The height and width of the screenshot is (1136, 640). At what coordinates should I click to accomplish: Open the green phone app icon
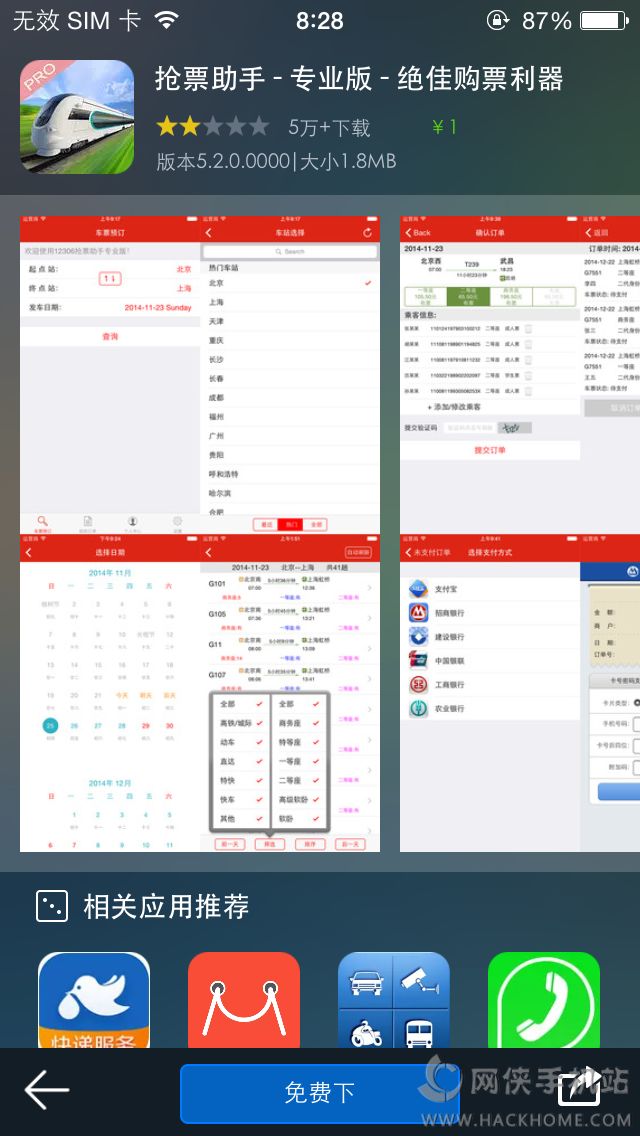[x=544, y=1000]
